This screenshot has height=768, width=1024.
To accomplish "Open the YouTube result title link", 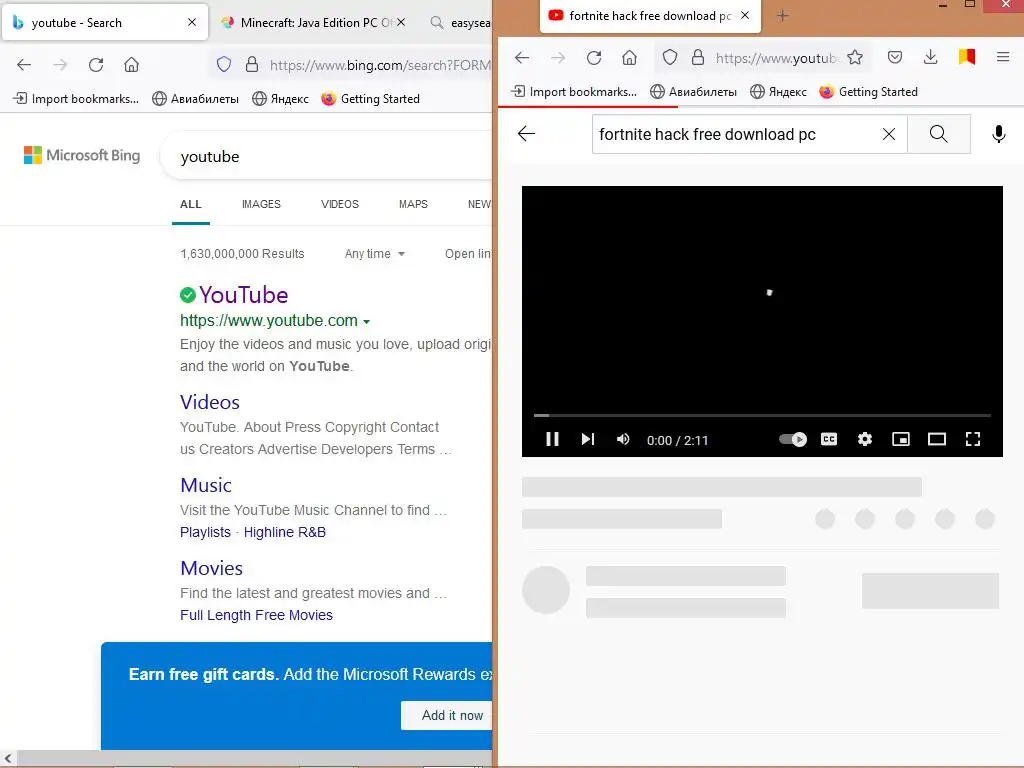I will point(243,295).
